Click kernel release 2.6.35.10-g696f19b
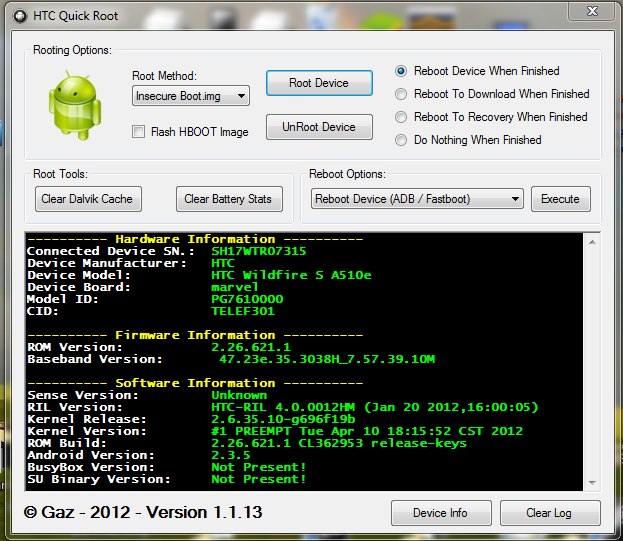 coord(283,419)
